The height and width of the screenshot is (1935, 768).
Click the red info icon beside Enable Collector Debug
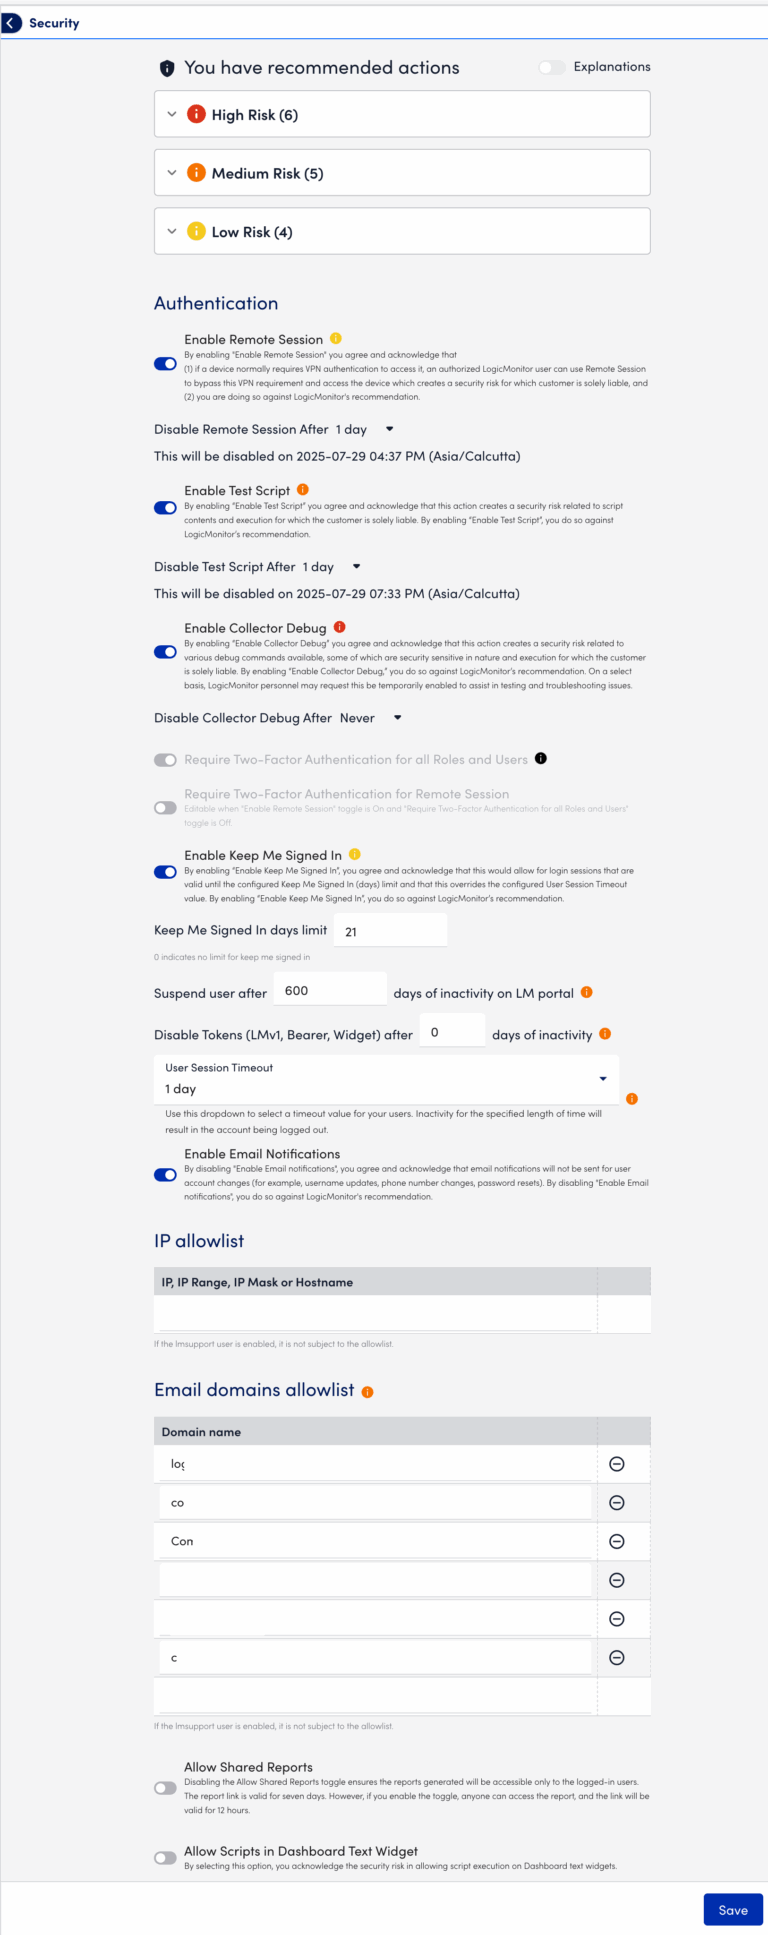339,627
